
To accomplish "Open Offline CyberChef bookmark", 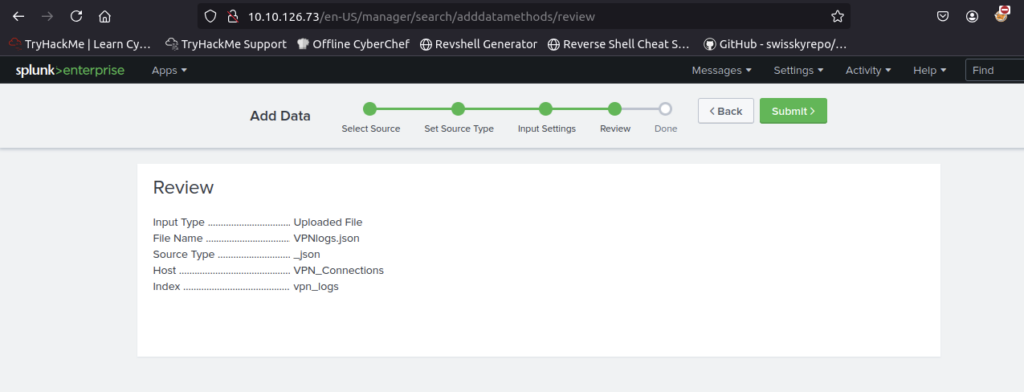I will point(353,44).
